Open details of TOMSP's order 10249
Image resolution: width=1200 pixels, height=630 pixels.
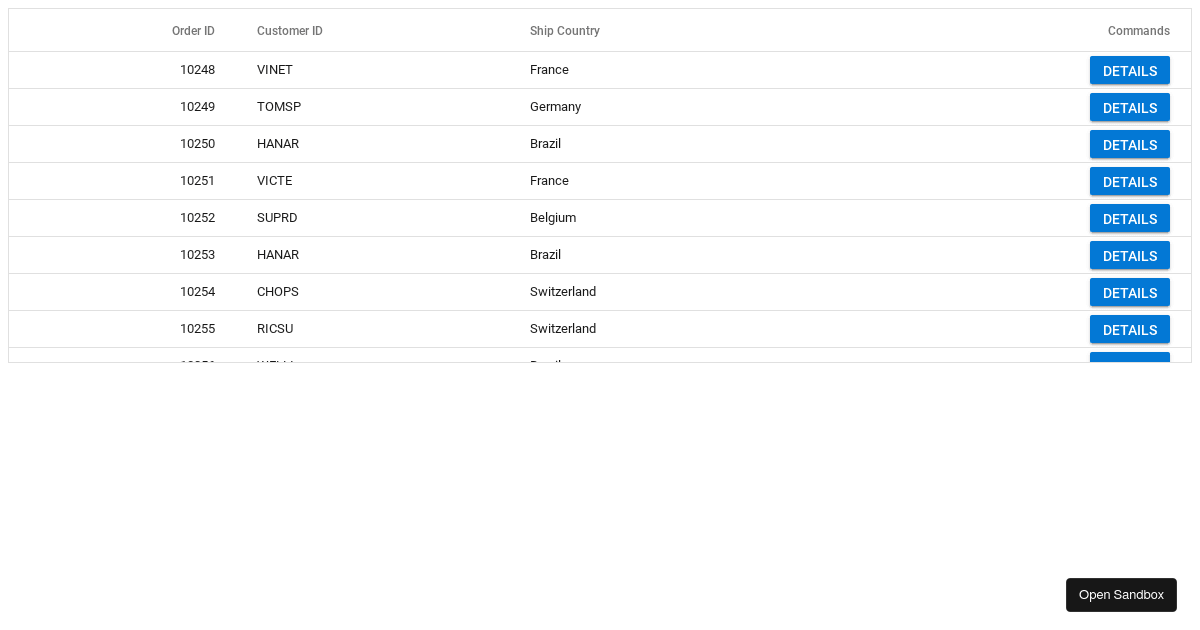1129,107
